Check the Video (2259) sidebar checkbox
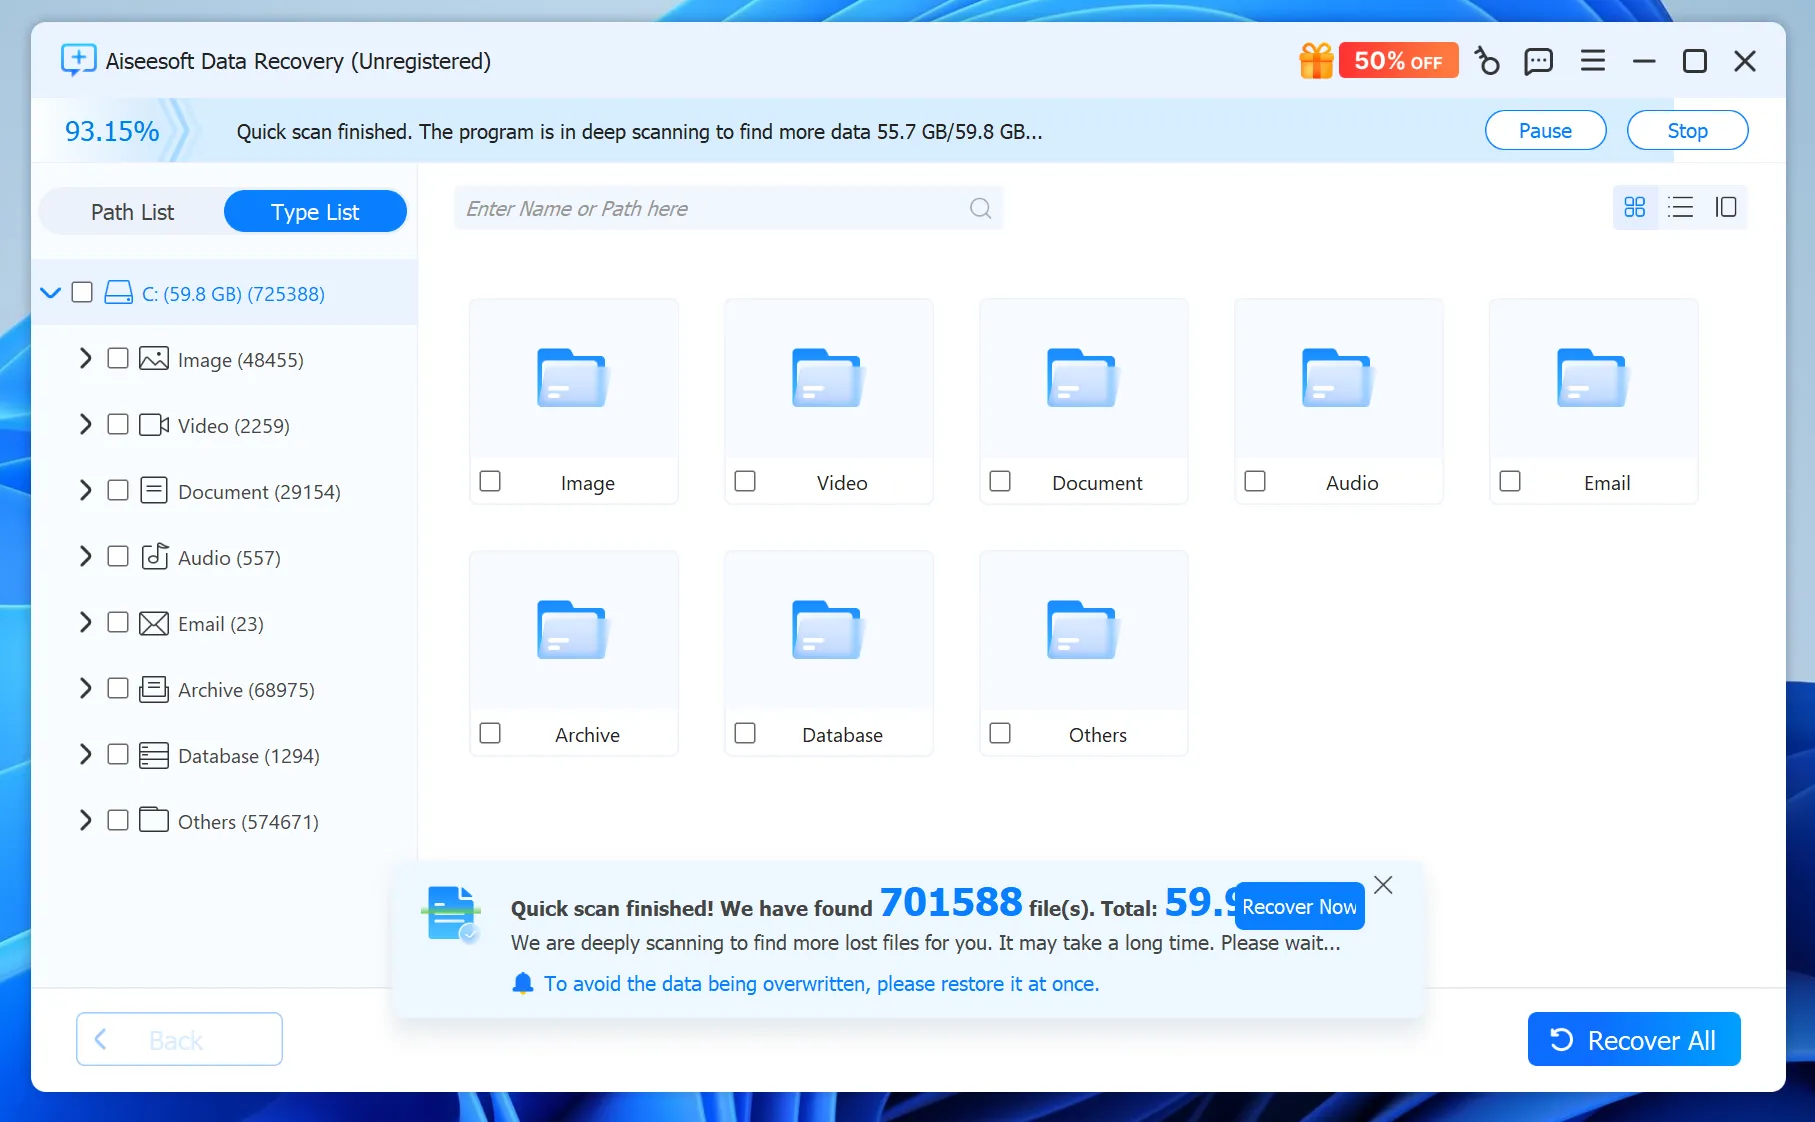 tap(117, 424)
